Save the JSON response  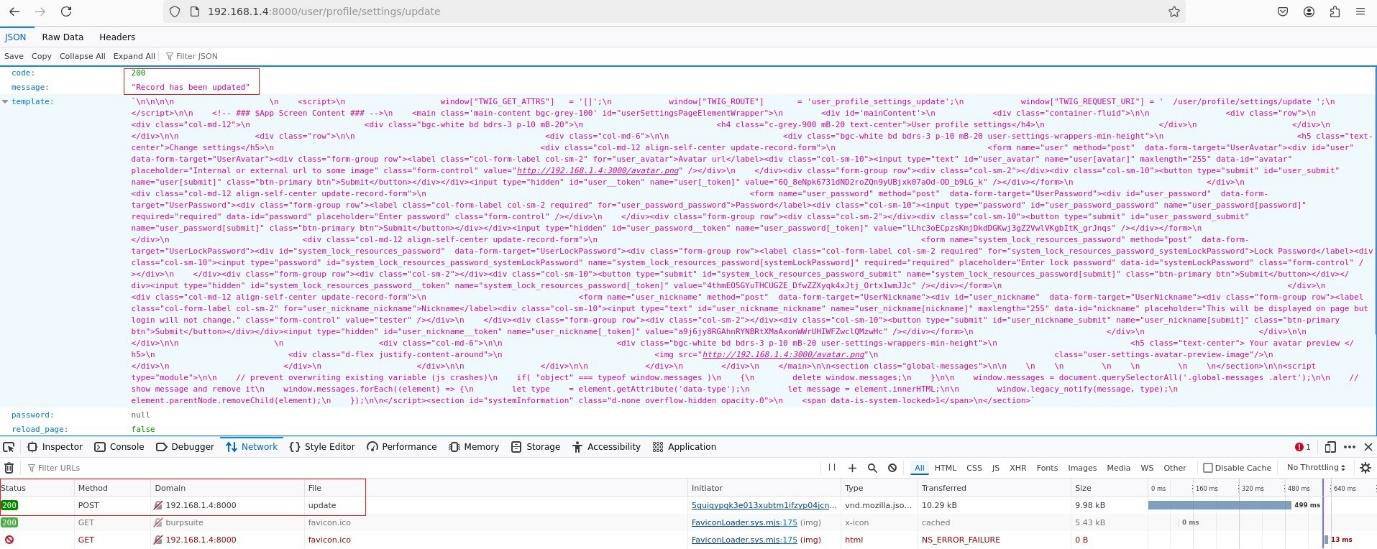[x=14, y=56]
